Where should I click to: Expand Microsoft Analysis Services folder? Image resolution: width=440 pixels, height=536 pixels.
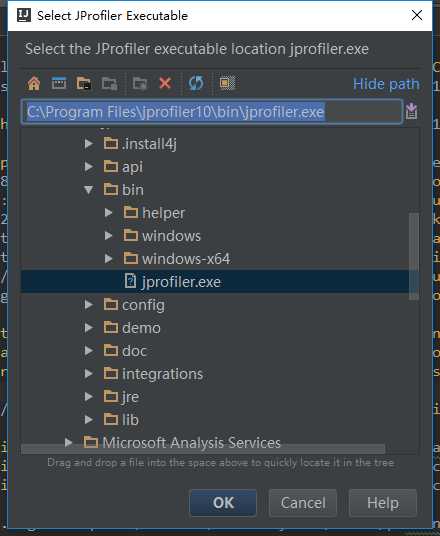[69, 442]
